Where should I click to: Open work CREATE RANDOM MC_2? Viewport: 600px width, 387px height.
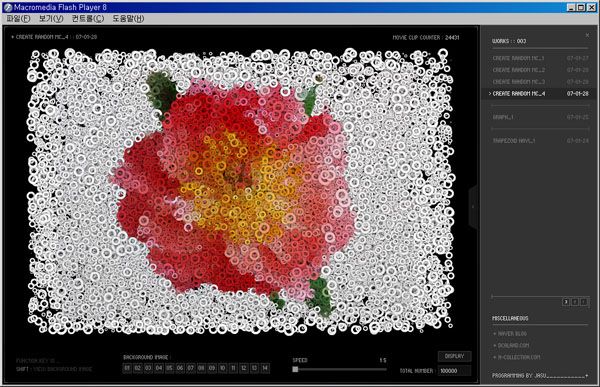click(x=540, y=70)
